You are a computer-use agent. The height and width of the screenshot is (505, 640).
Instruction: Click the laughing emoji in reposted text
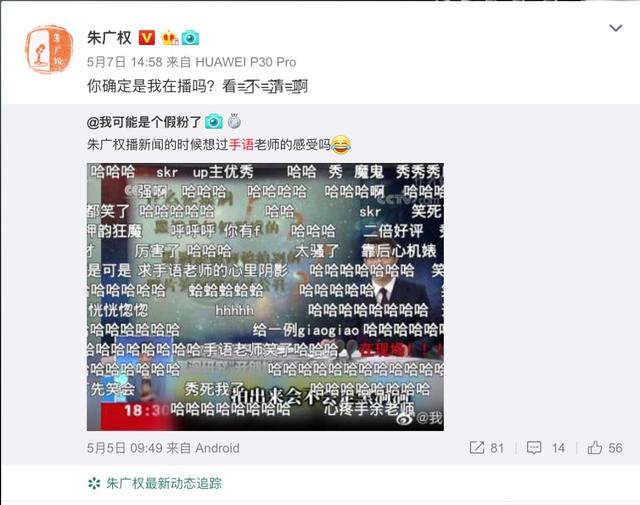coord(341,145)
